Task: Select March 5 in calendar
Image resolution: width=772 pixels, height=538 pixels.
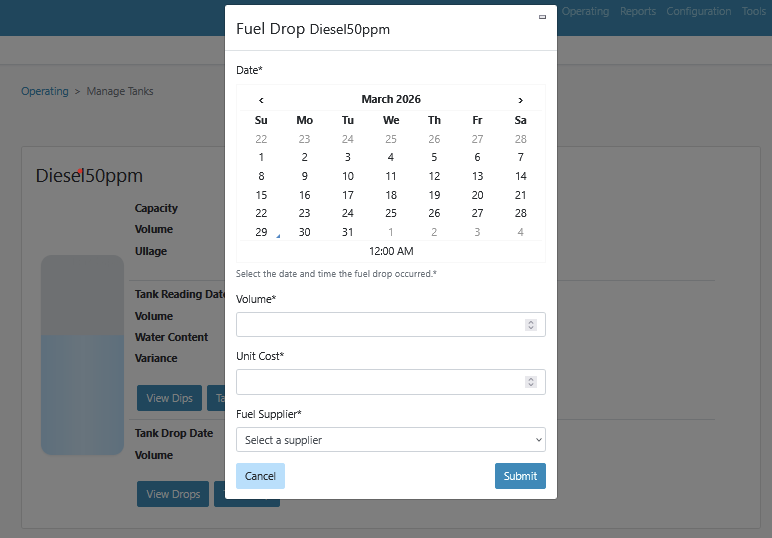Action: pyautogui.click(x=434, y=157)
